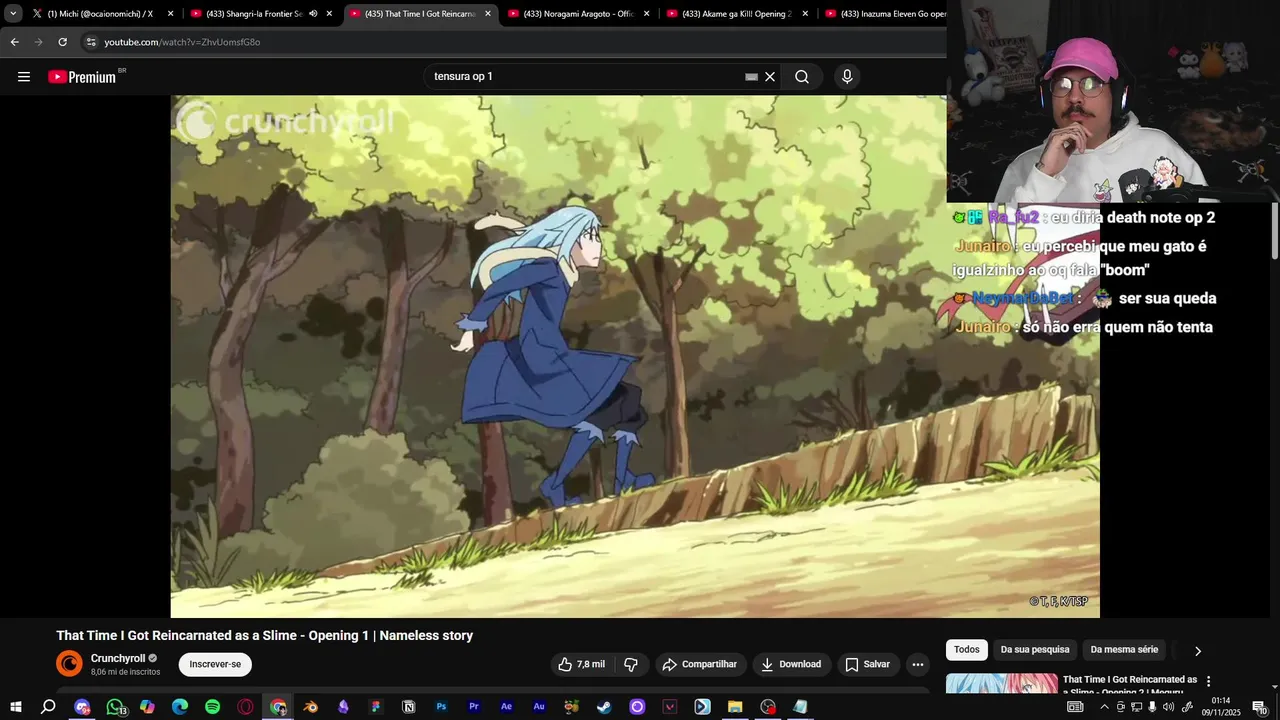The image size is (1280, 720).
Task: Clear the search box with the X icon
Action: [770, 77]
